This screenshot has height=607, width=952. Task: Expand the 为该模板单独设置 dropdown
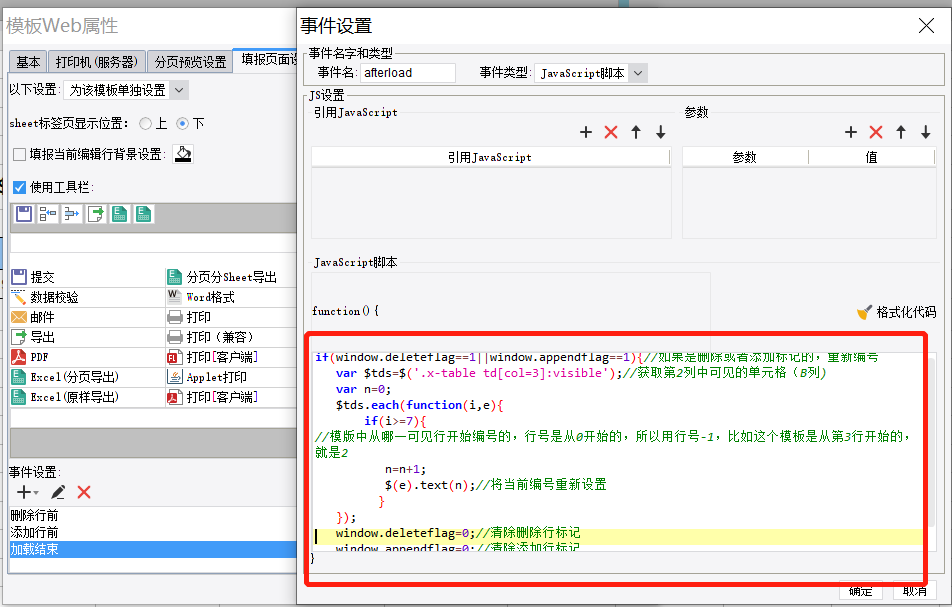click(178, 90)
